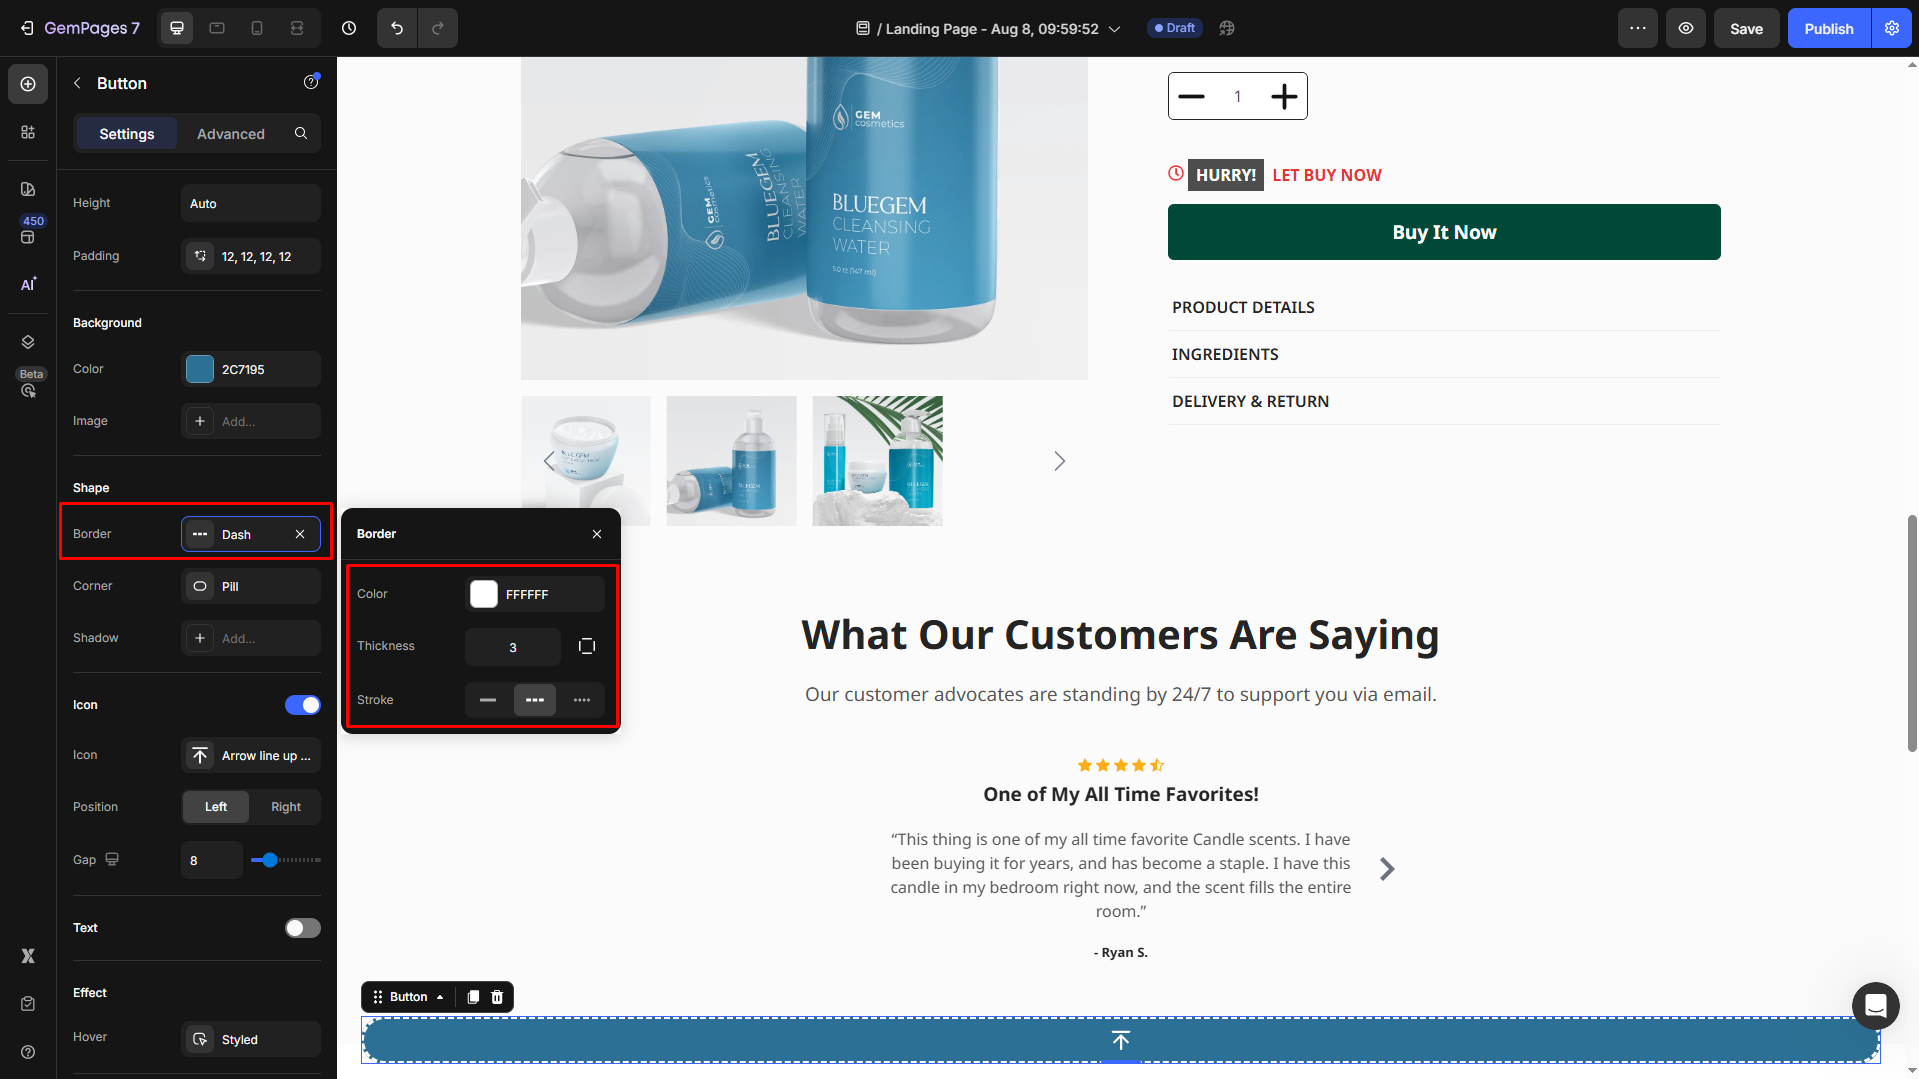
Task: Click the Publish button
Action: pos(1828,29)
